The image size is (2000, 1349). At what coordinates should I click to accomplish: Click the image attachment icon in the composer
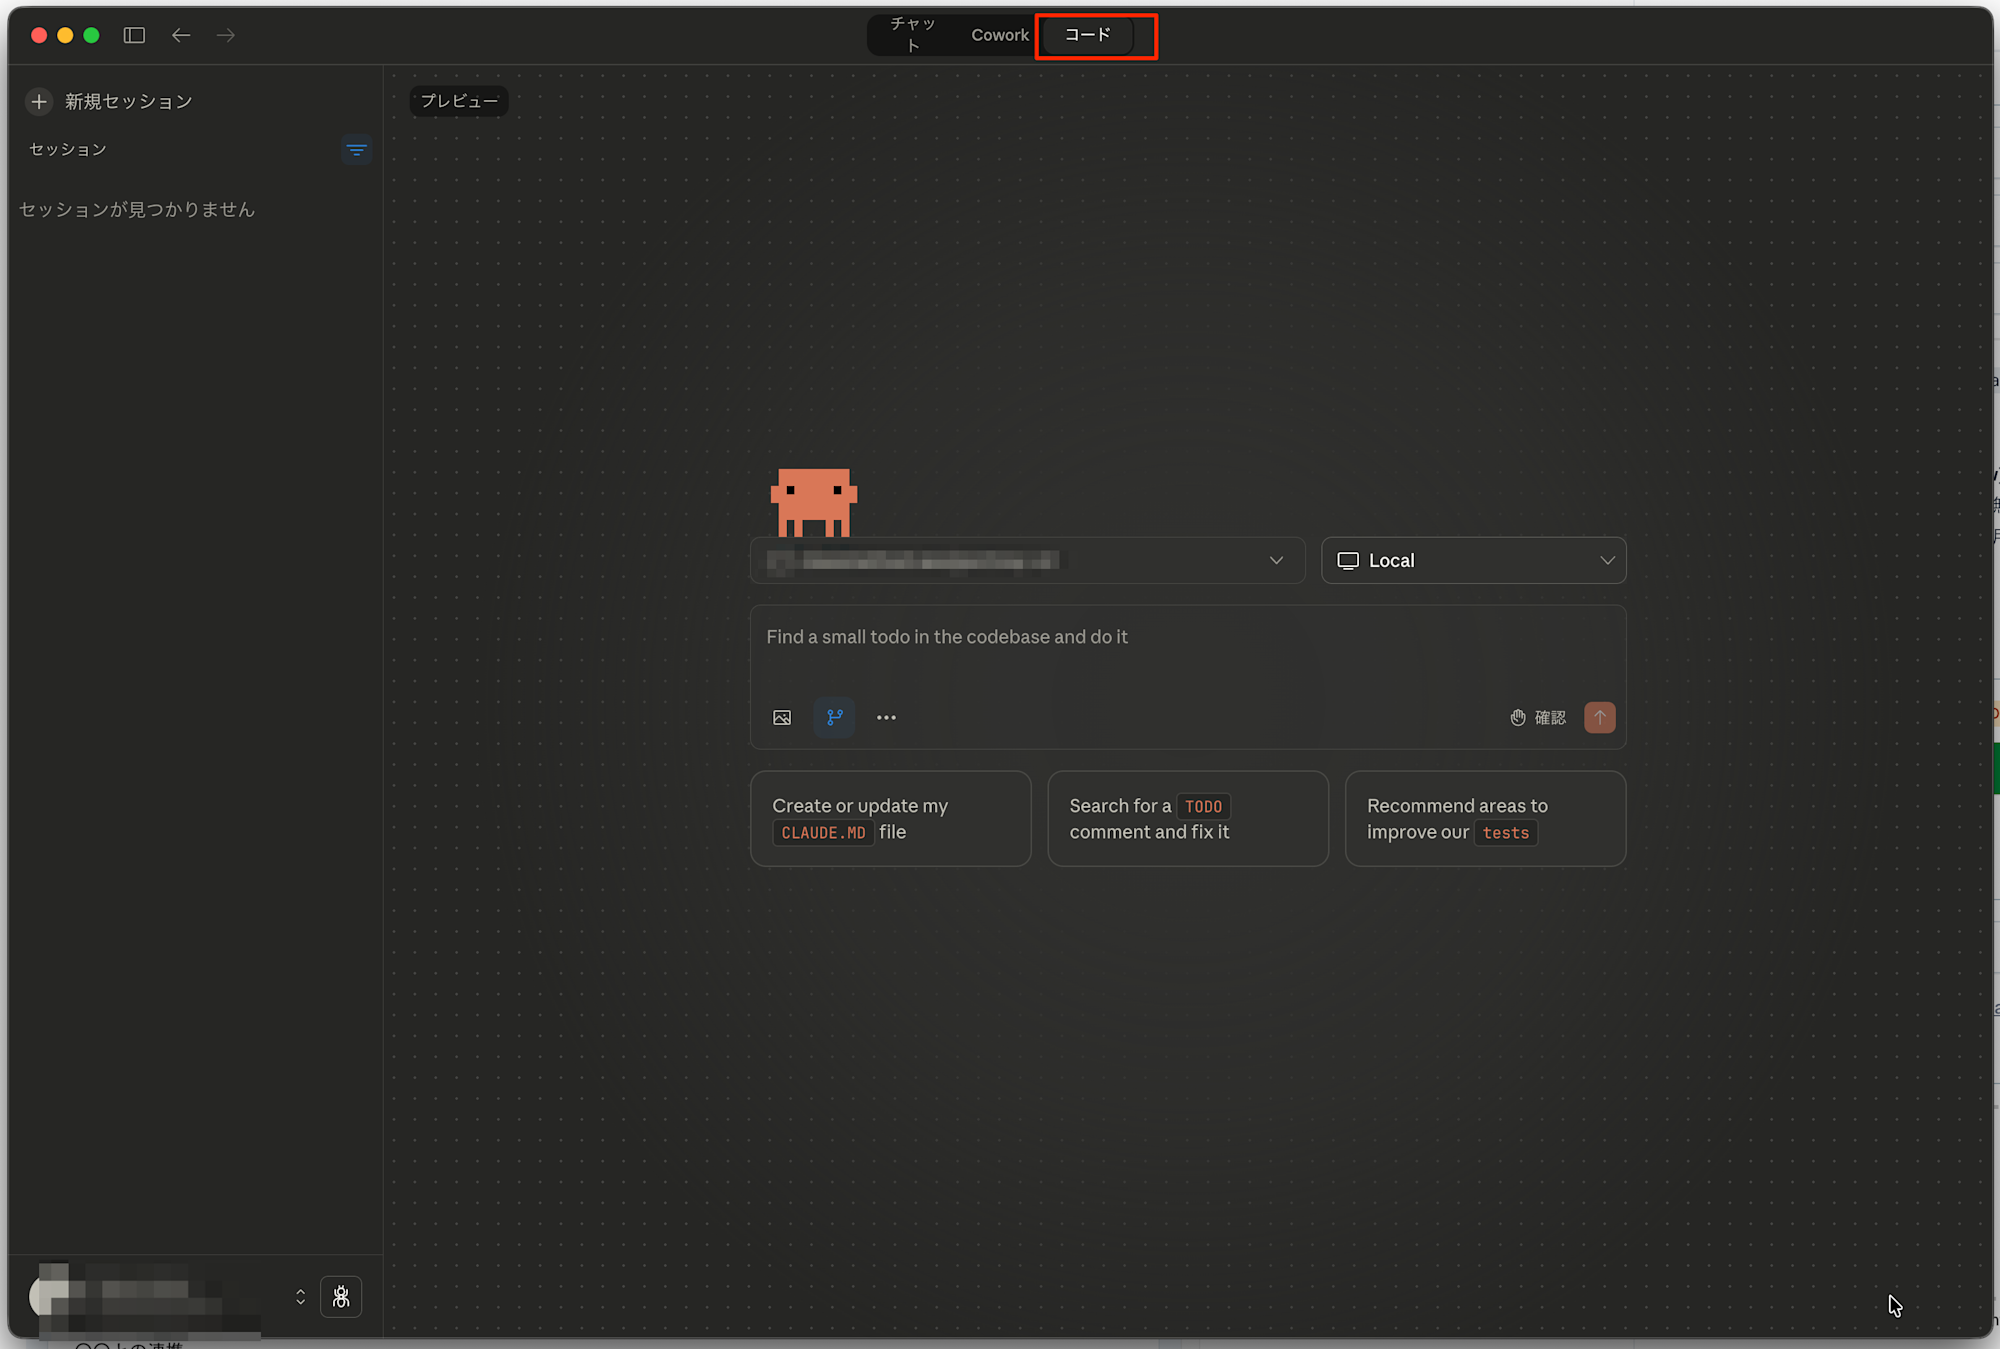tap(782, 717)
